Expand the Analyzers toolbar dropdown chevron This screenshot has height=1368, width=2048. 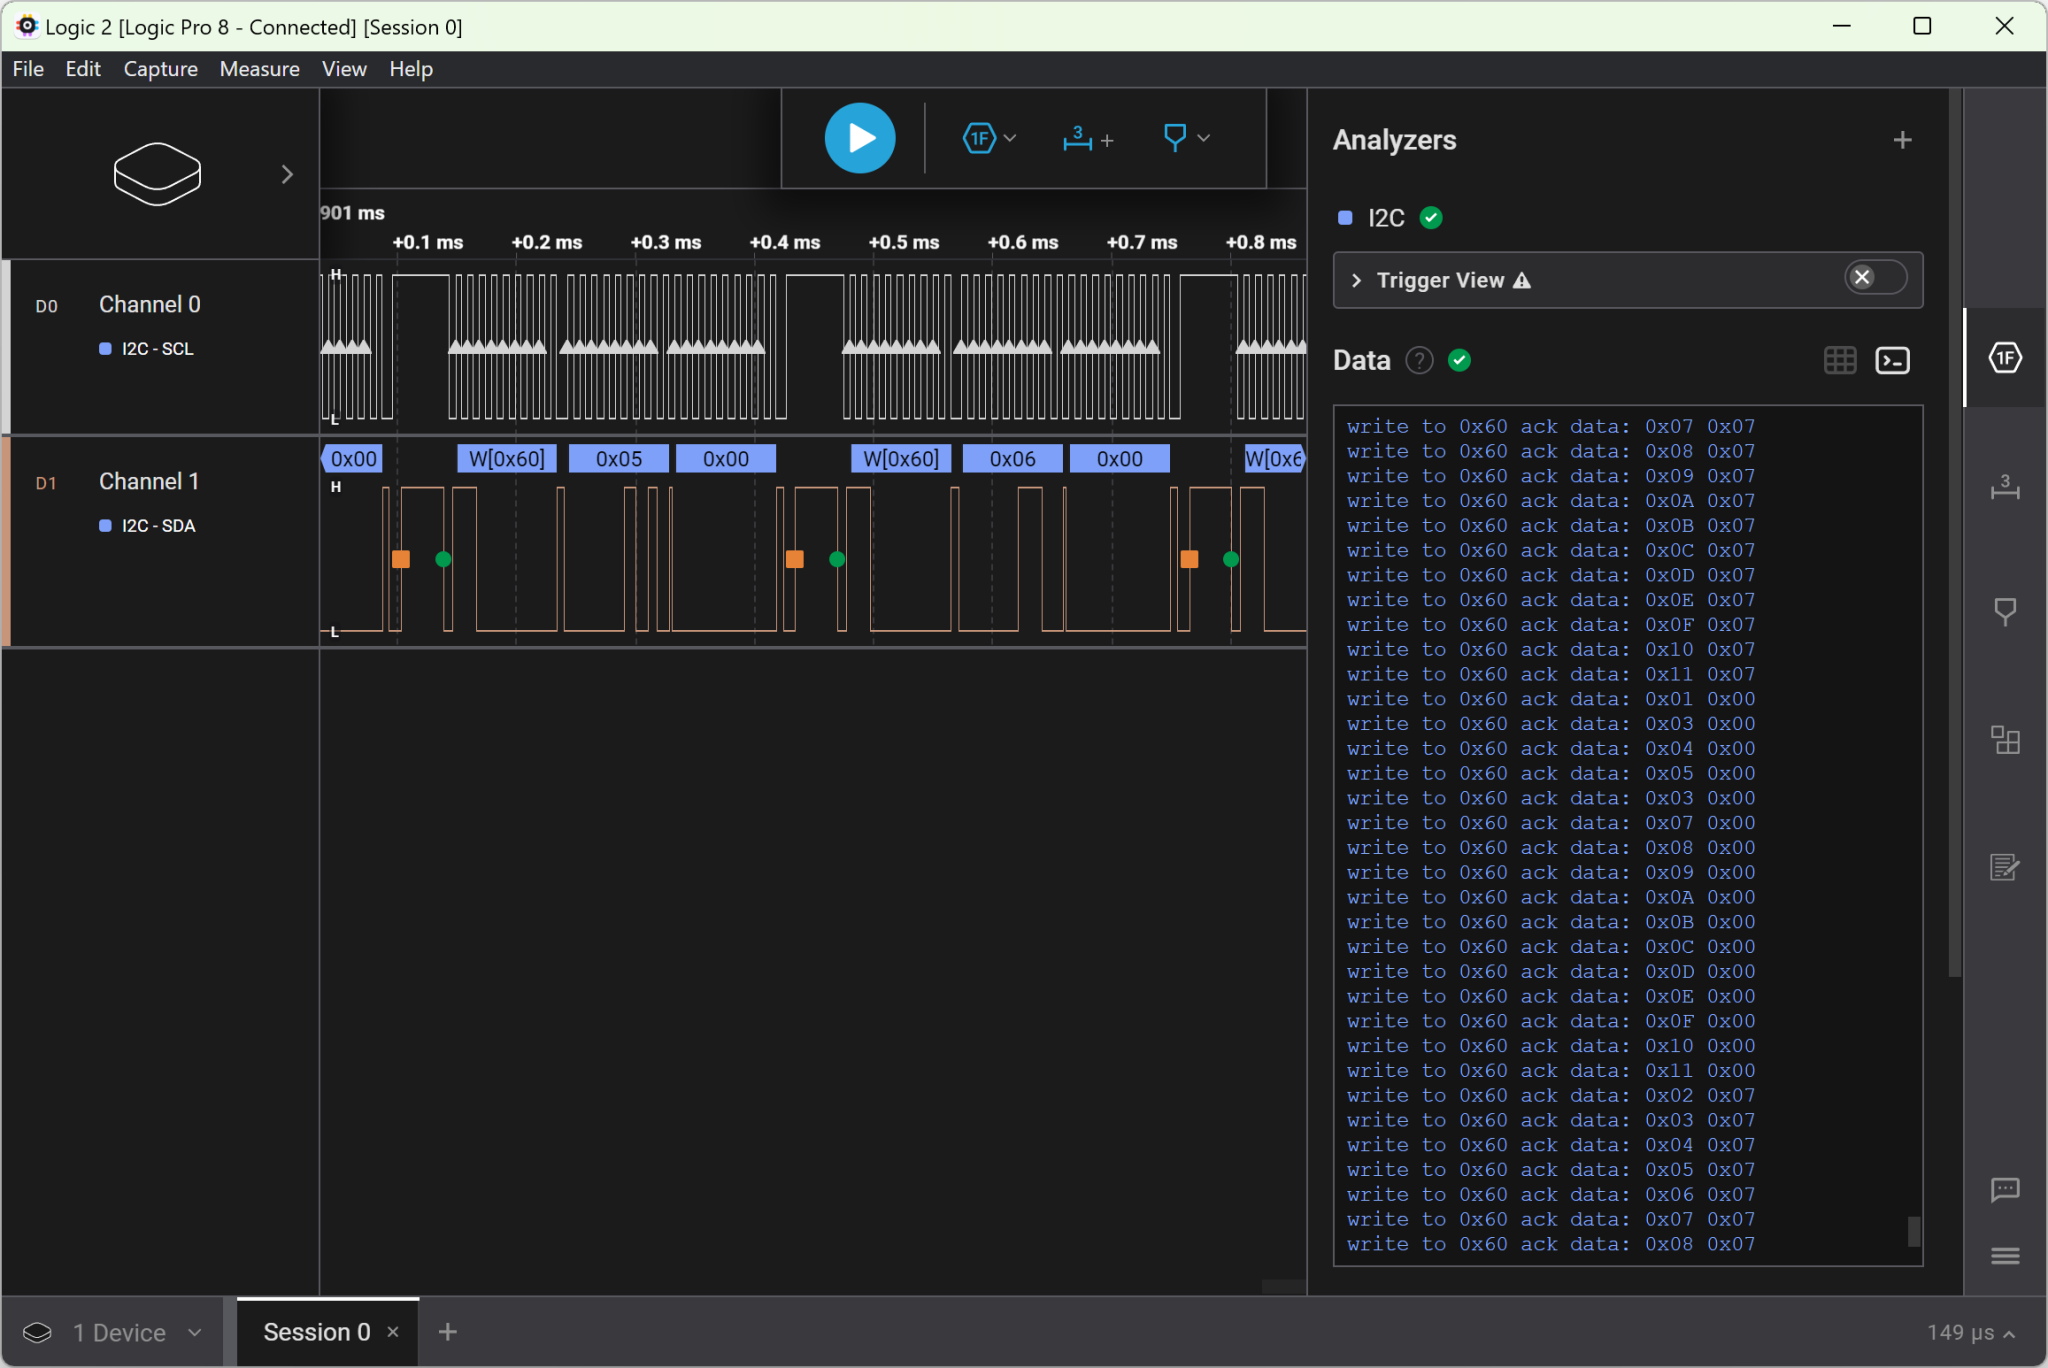pyautogui.click(x=1010, y=138)
